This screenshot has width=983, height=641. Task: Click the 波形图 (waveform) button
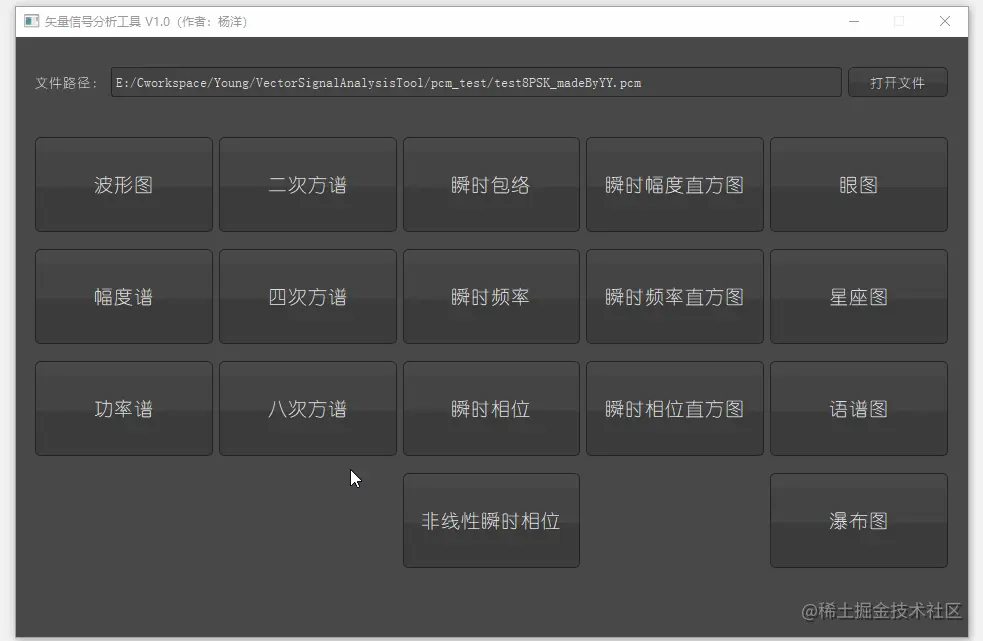tap(123, 184)
